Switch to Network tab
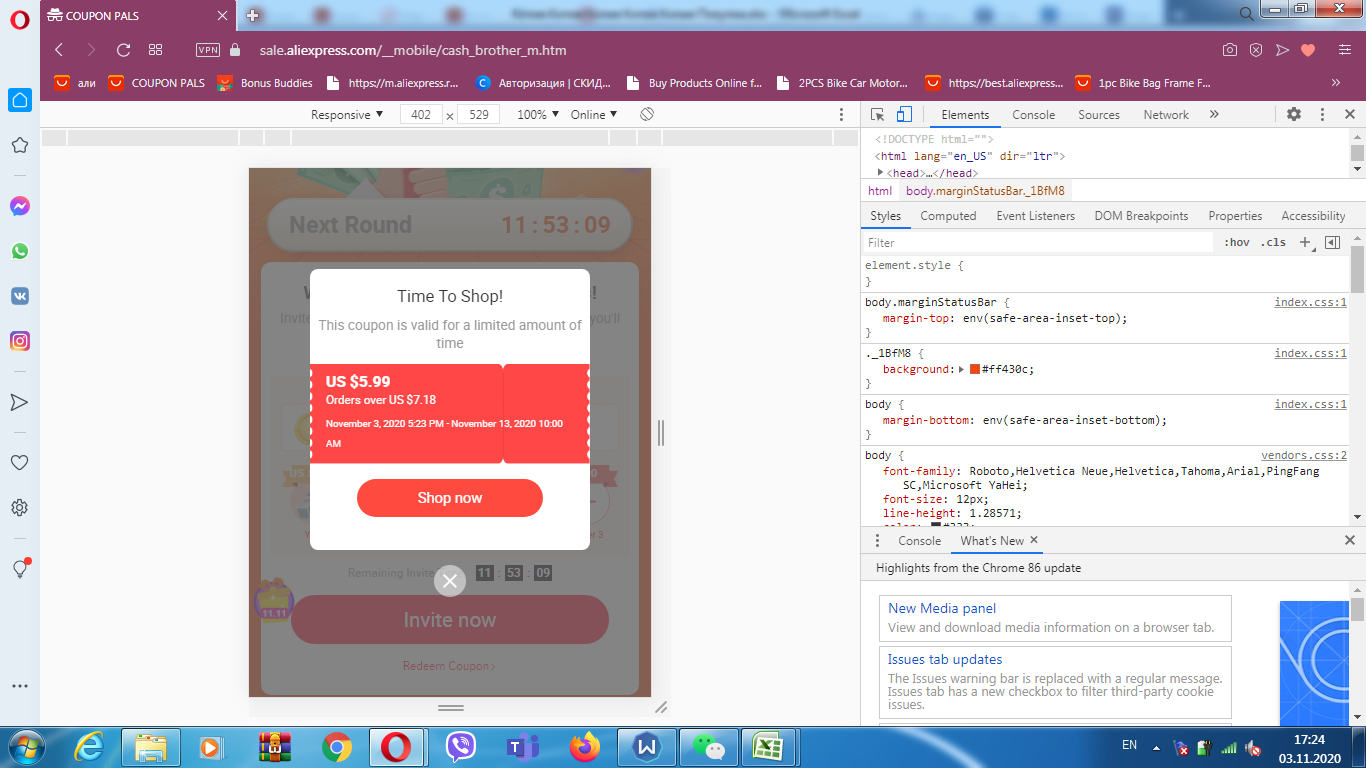The height and width of the screenshot is (768, 1366). [x=1166, y=115]
